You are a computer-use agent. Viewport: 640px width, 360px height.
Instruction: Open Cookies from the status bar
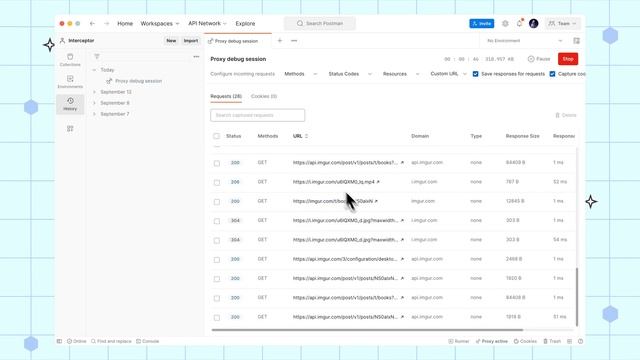(525, 341)
